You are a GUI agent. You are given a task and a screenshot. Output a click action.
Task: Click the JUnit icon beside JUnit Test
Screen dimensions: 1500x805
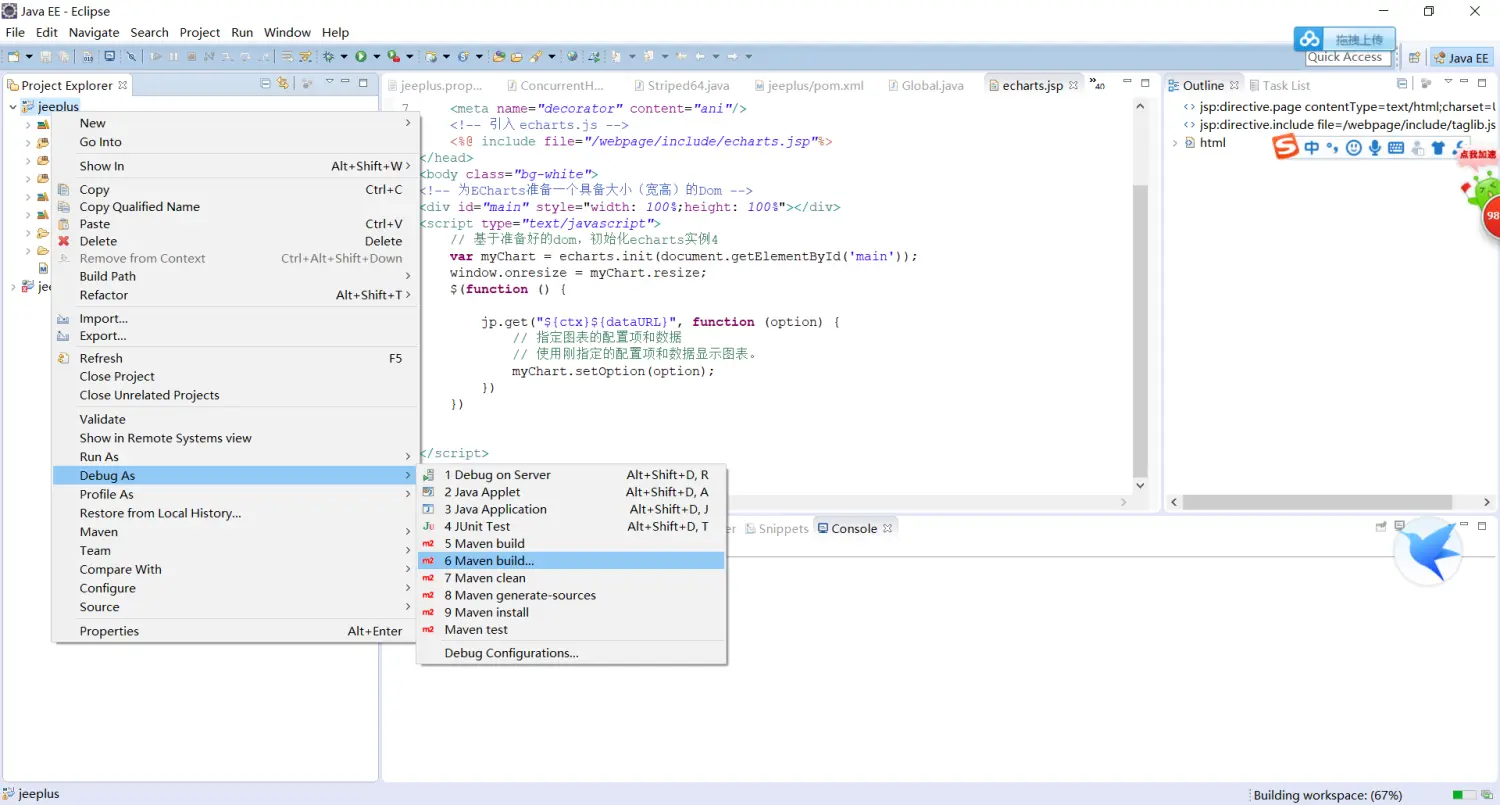point(428,526)
